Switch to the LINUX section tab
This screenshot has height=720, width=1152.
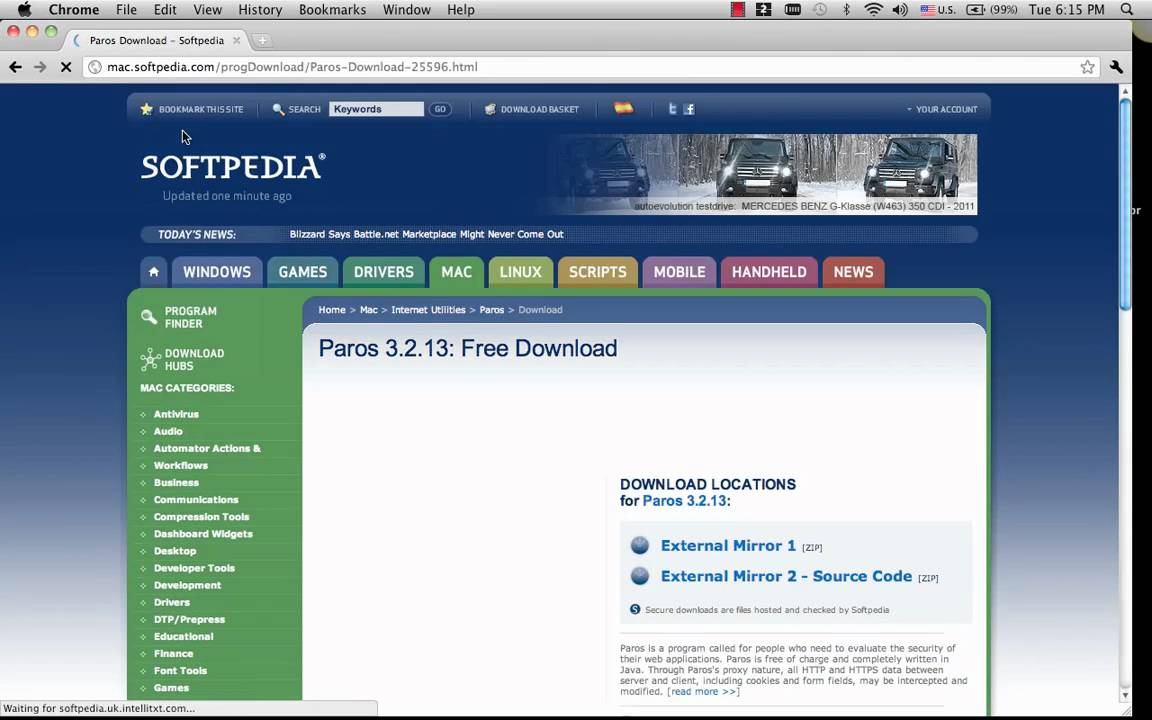520,272
